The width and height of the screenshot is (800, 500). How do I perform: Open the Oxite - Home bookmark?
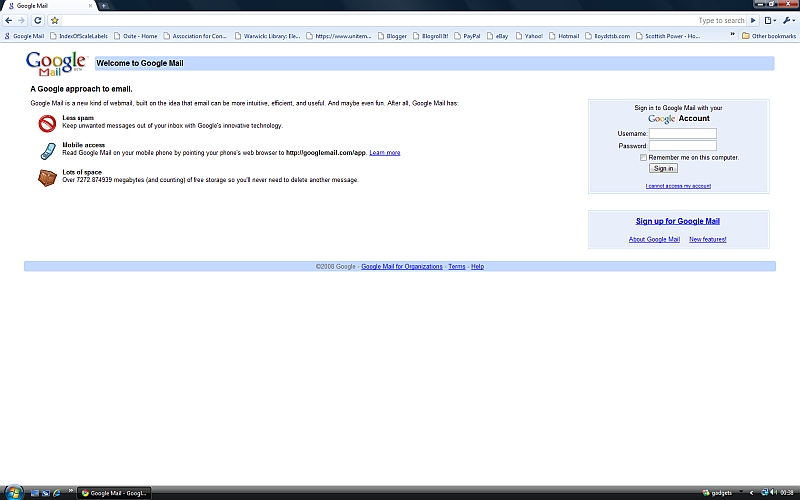136,36
